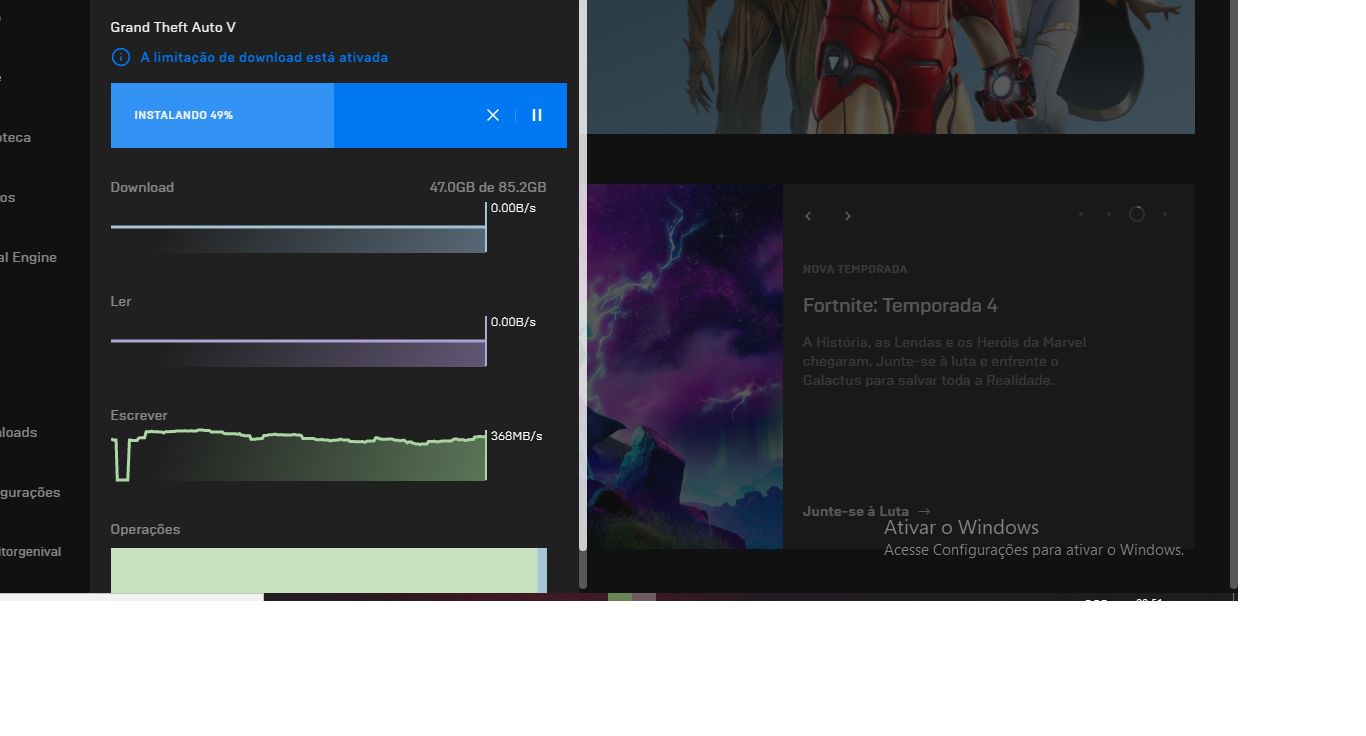Image resolution: width=1366 pixels, height=736 pixels.
Task: Select the last carousel page dot
Action: pyautogui.click(x=1165, y=214)
